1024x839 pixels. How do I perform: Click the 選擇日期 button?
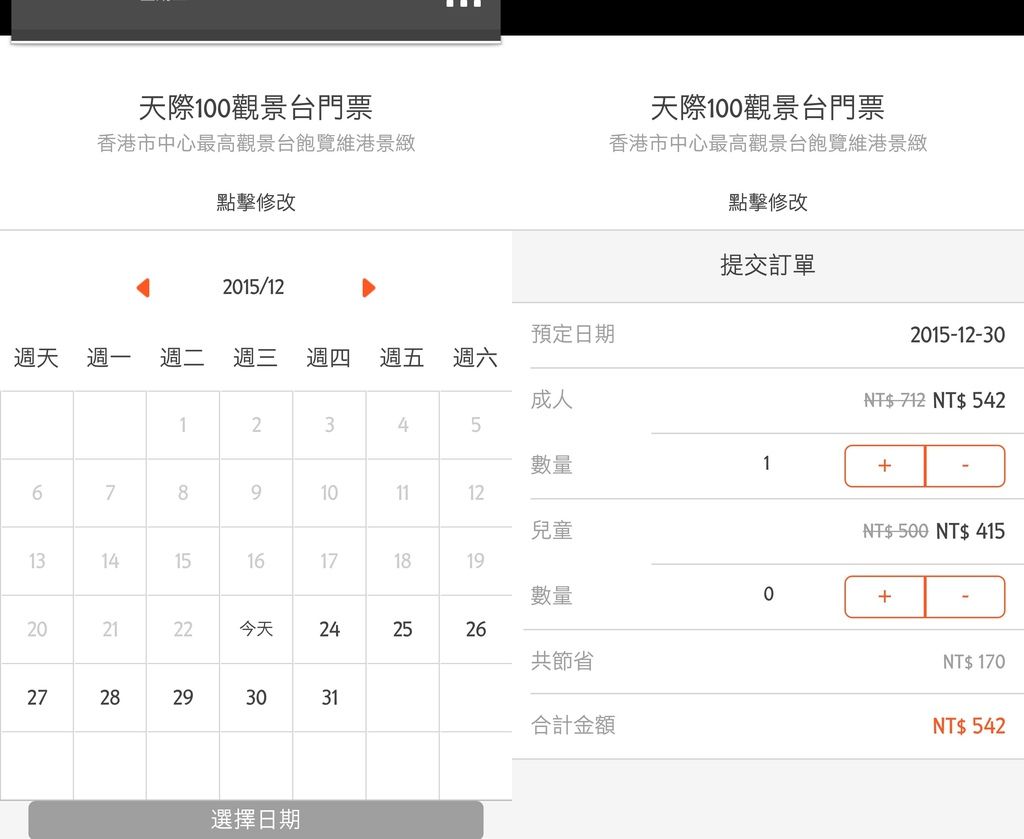pos(256,819)
